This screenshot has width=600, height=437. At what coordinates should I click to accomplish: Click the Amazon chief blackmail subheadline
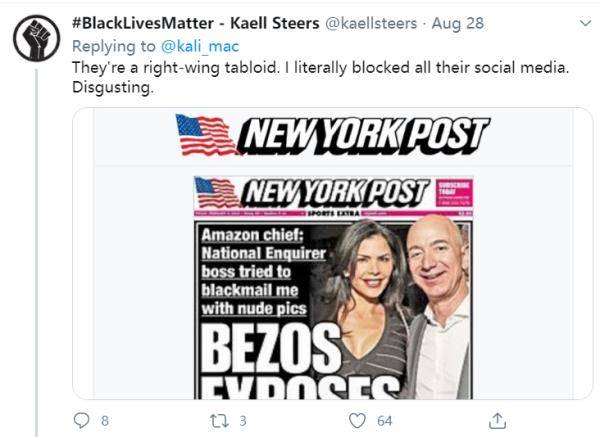[256, 272]
